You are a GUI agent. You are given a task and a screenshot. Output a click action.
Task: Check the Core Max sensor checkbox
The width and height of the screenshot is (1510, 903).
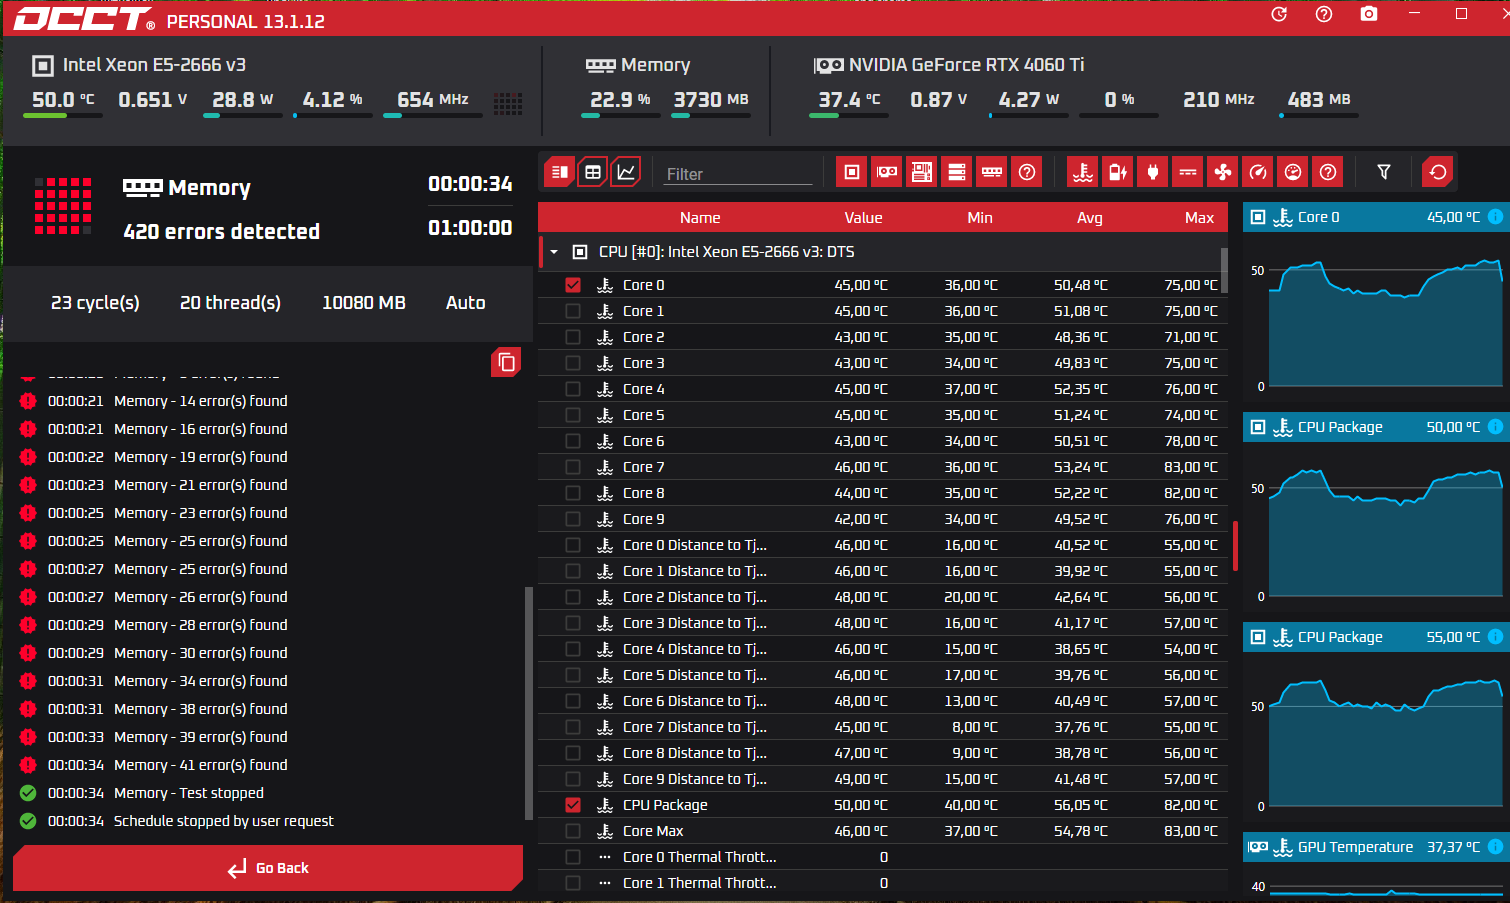tap(573, 831)
